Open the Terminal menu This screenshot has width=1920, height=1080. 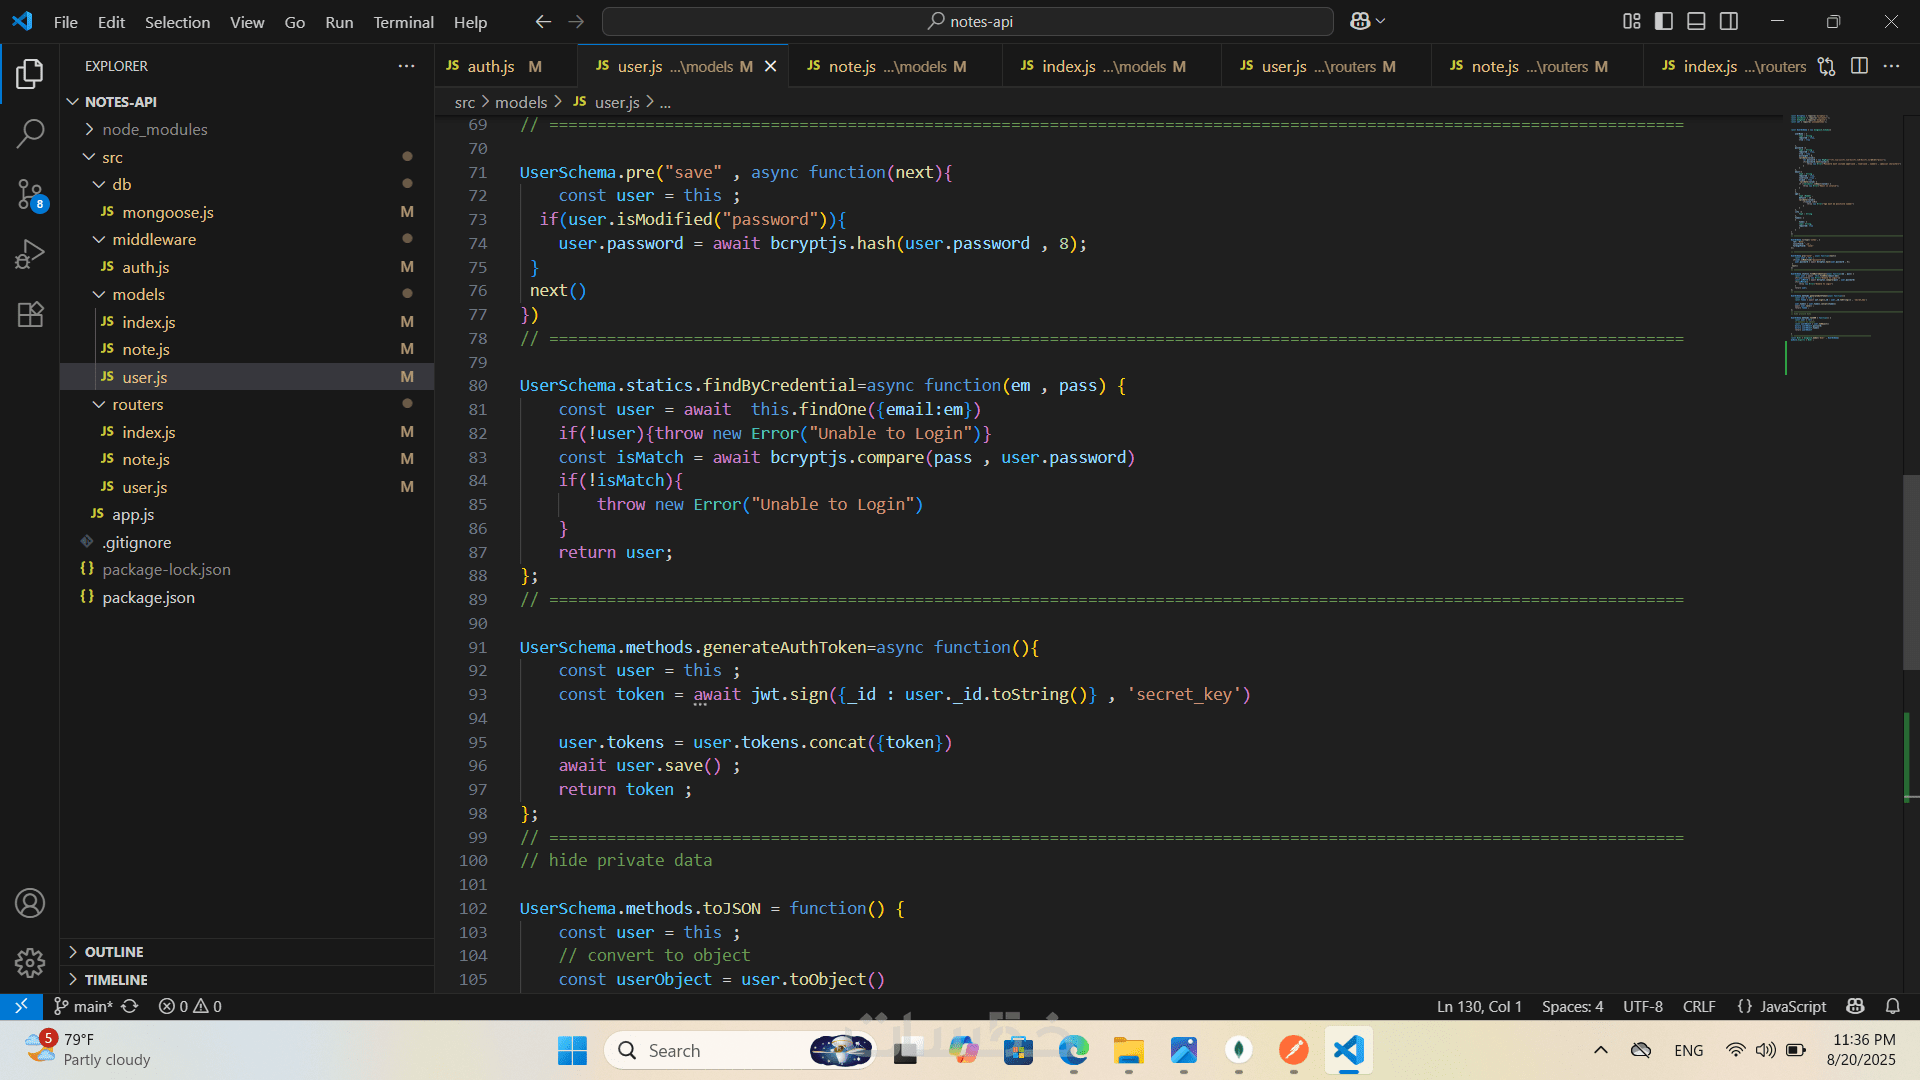tap(403, 21)
